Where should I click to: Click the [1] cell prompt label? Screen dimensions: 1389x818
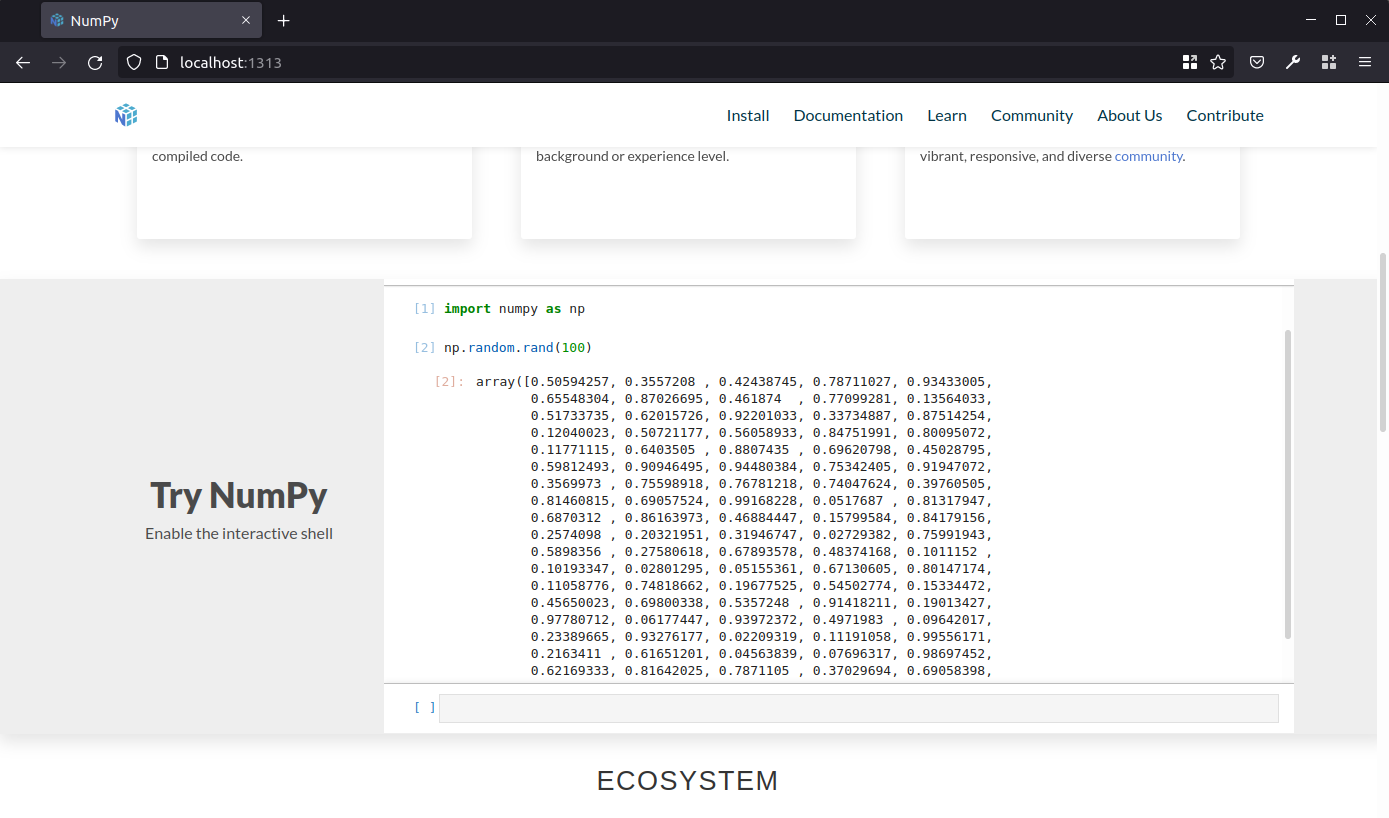click(425, 309)
